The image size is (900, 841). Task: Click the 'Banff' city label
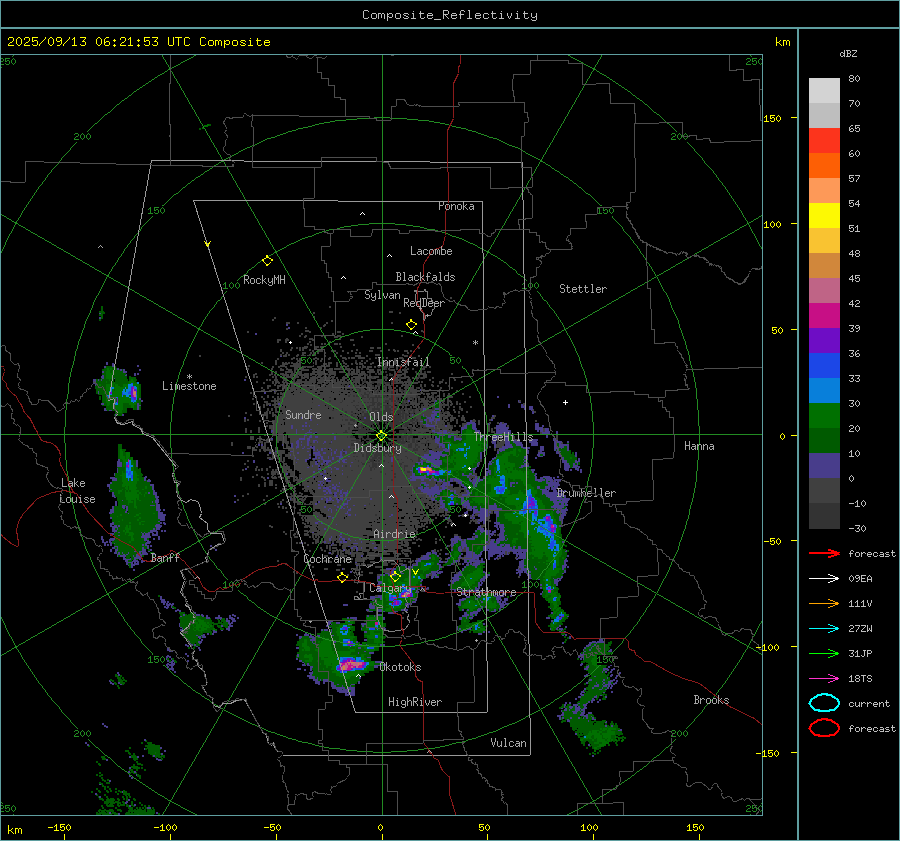[165, 557]
